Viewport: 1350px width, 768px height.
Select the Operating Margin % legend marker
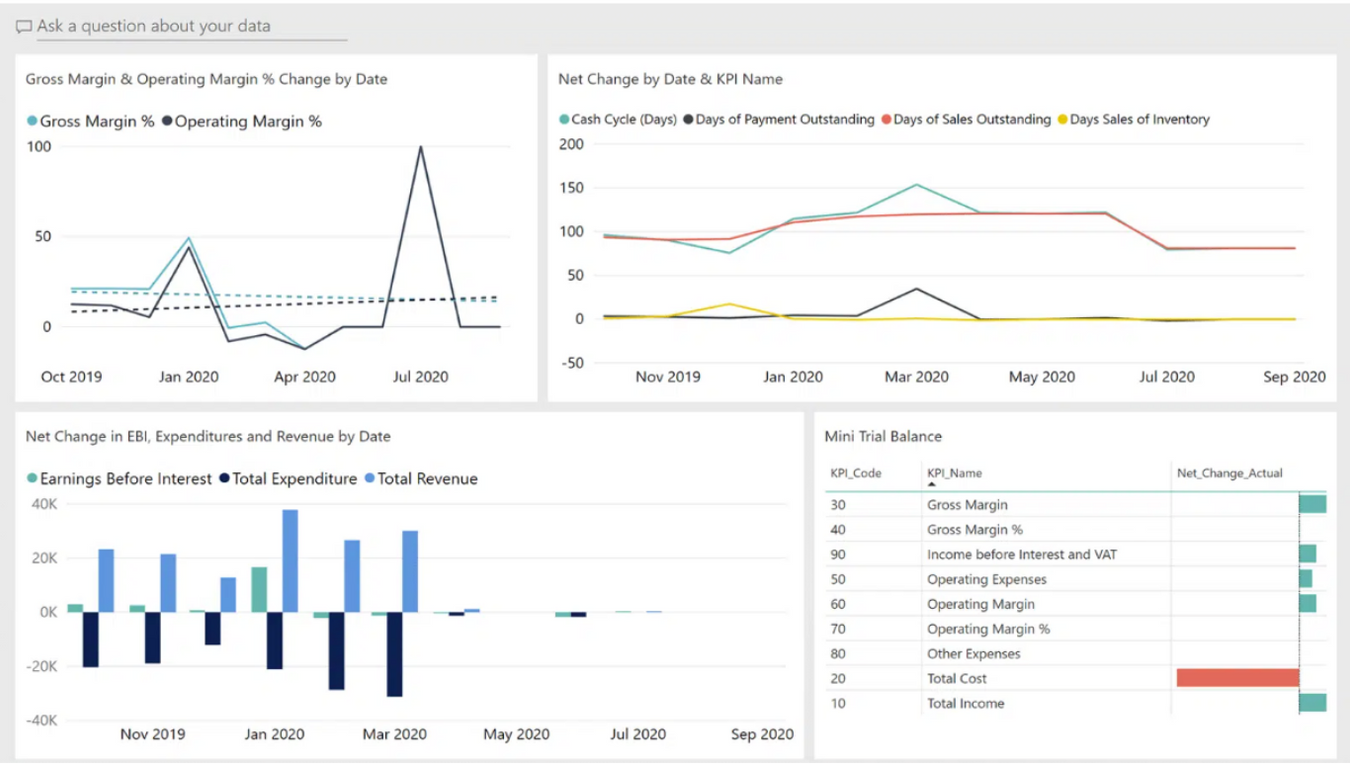point(167,122)
